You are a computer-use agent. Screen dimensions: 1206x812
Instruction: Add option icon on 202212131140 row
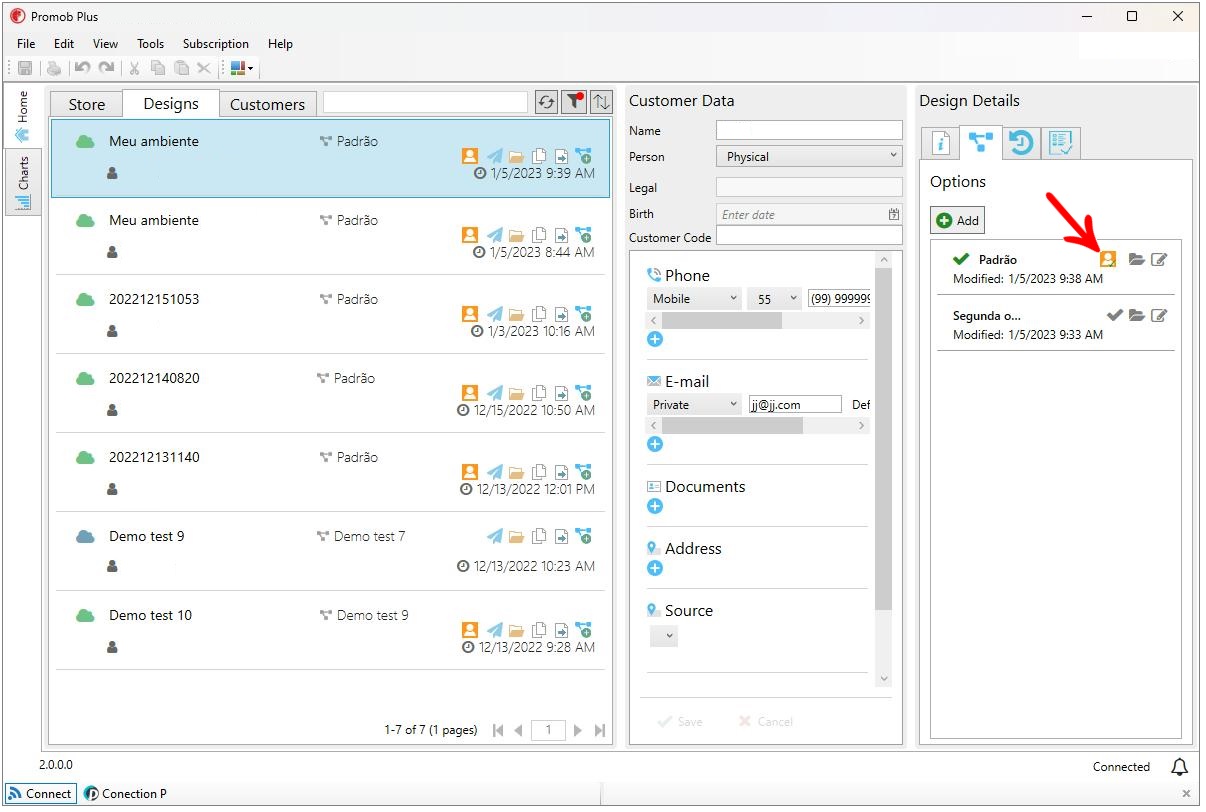tap(584, 472)
